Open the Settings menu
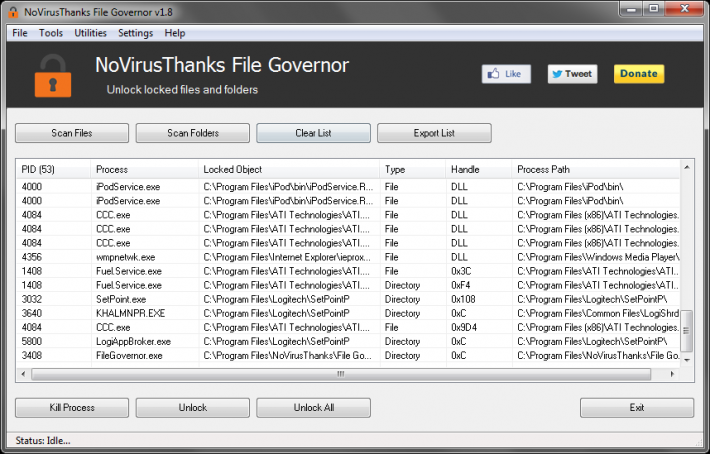The image size is (710, 454). (x=135, y=33)
